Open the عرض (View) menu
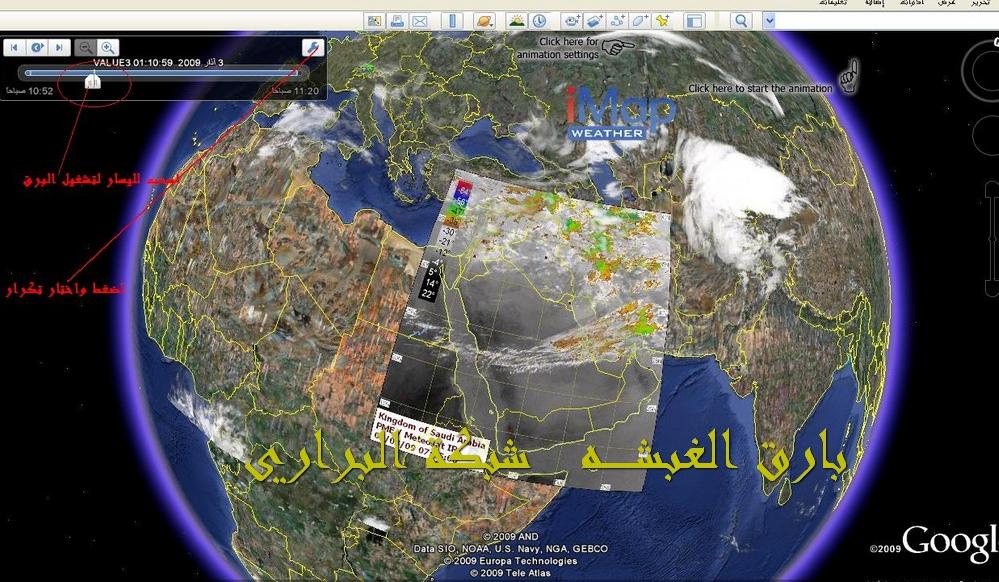The image size is (999, 582). coord(947,3)
